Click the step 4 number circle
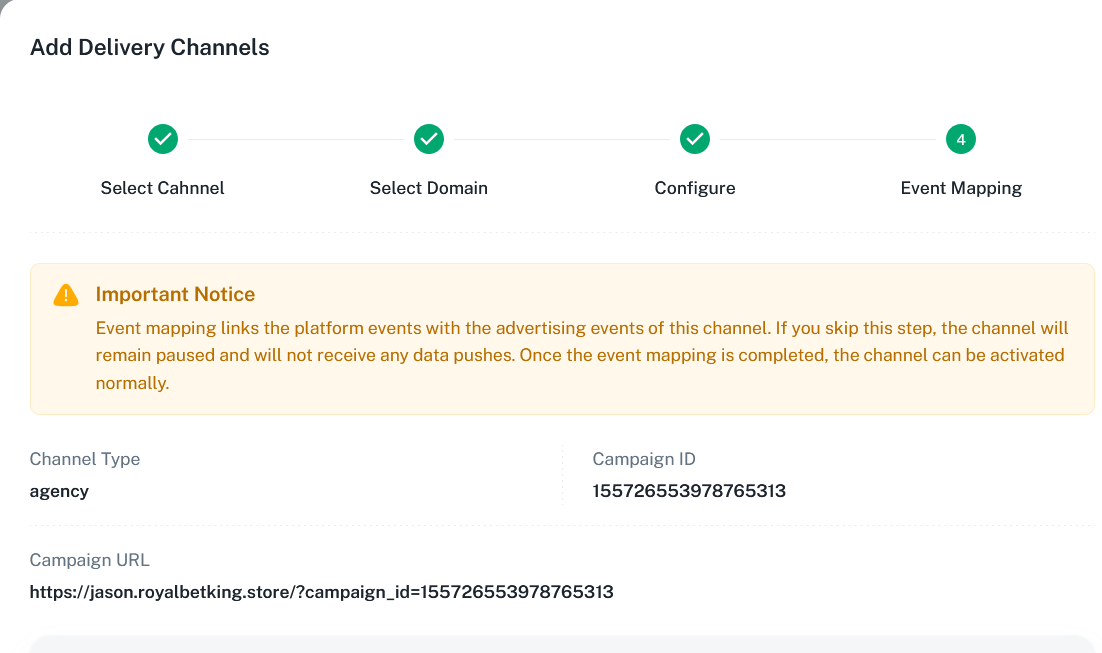The height and width of the screenshot is (653, 1102). pyautogui.click(x=961, y=140)
